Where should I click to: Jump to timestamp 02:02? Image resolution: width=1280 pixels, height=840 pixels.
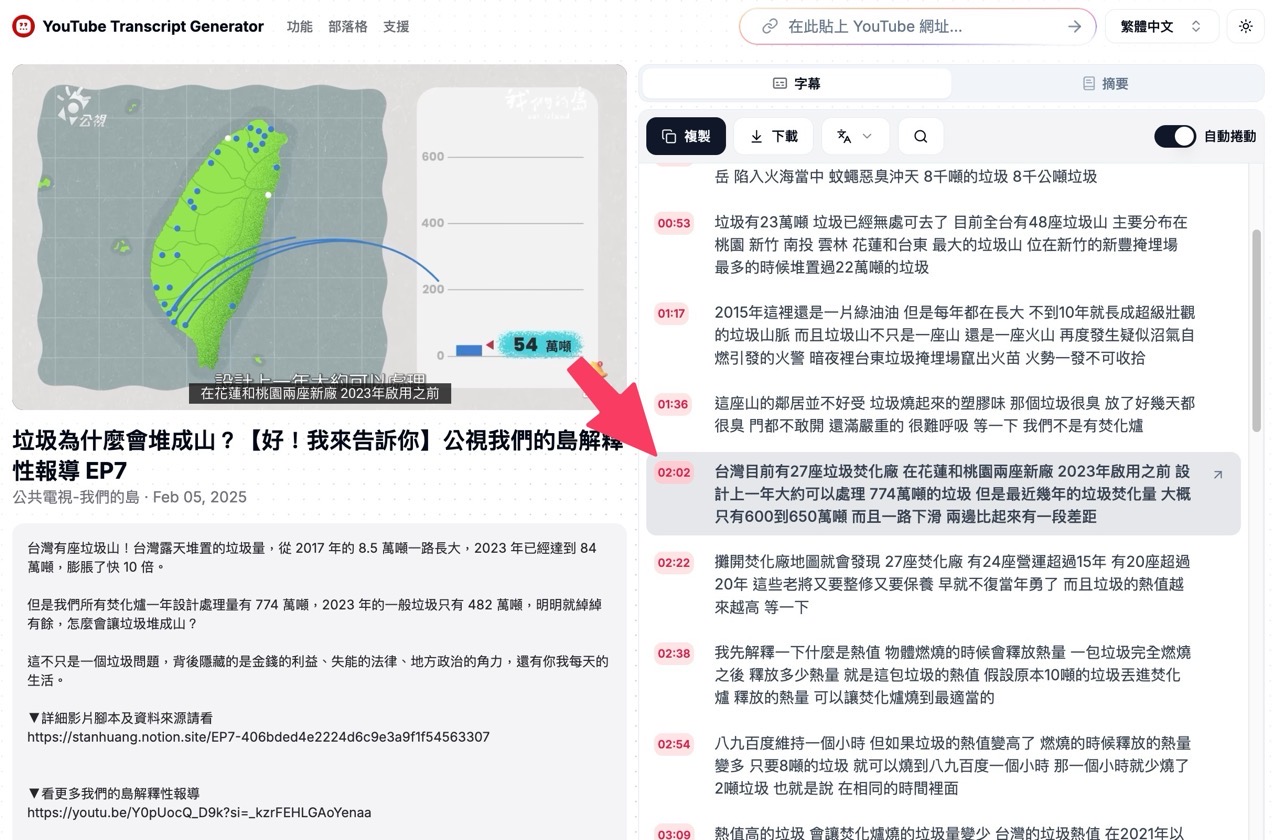coord(674,472)
